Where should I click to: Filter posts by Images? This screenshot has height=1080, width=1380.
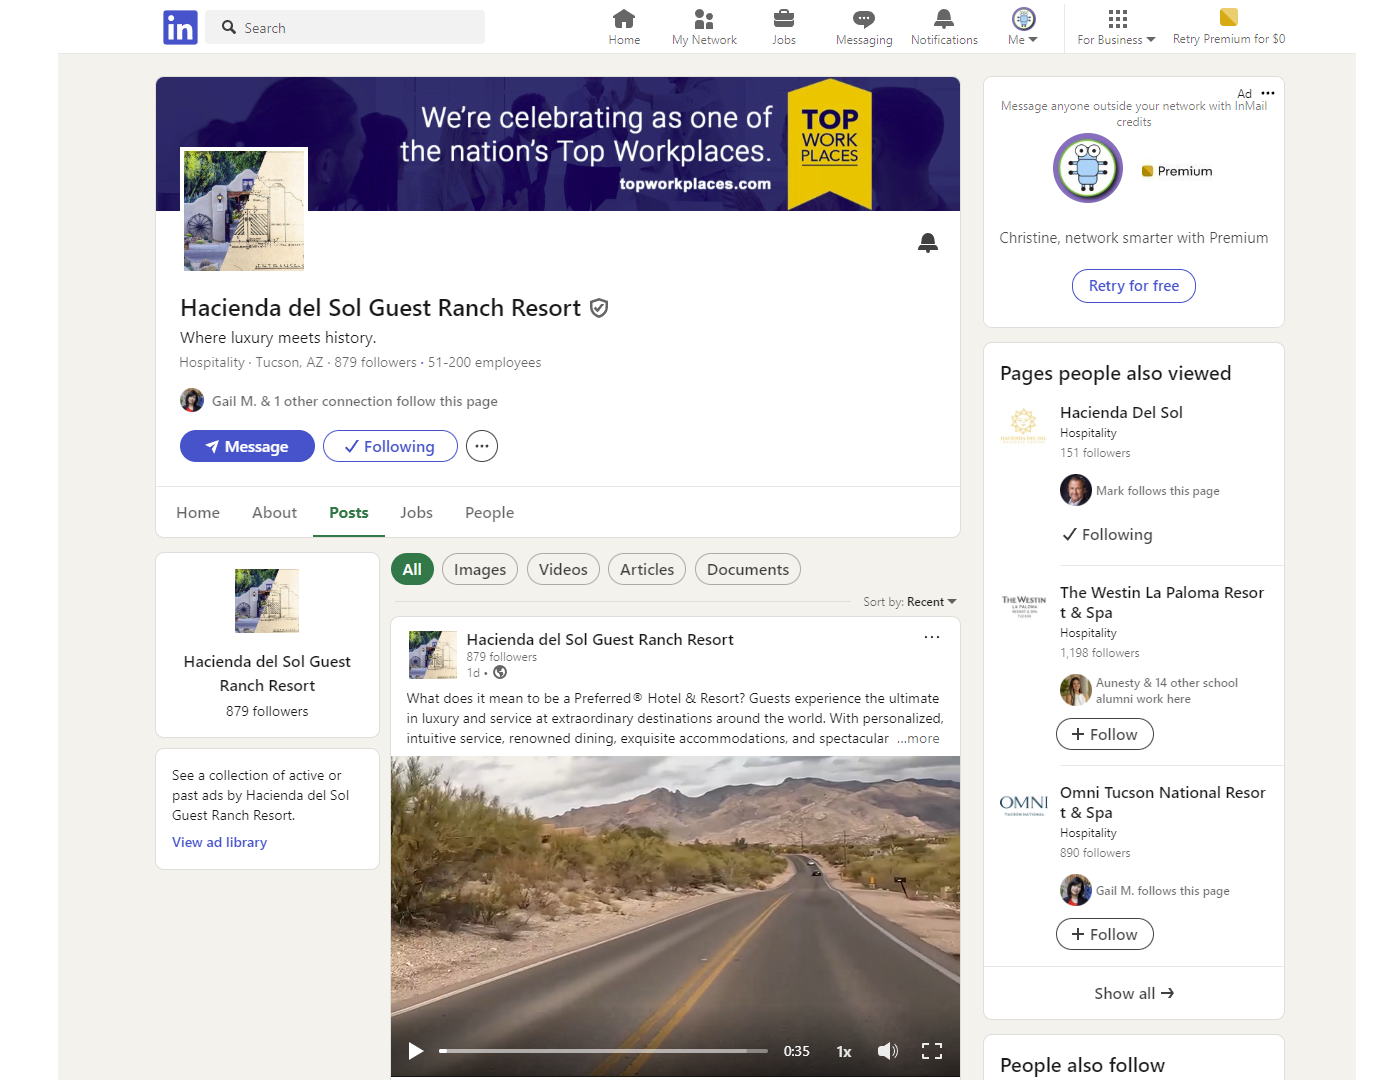pos(480,569)
